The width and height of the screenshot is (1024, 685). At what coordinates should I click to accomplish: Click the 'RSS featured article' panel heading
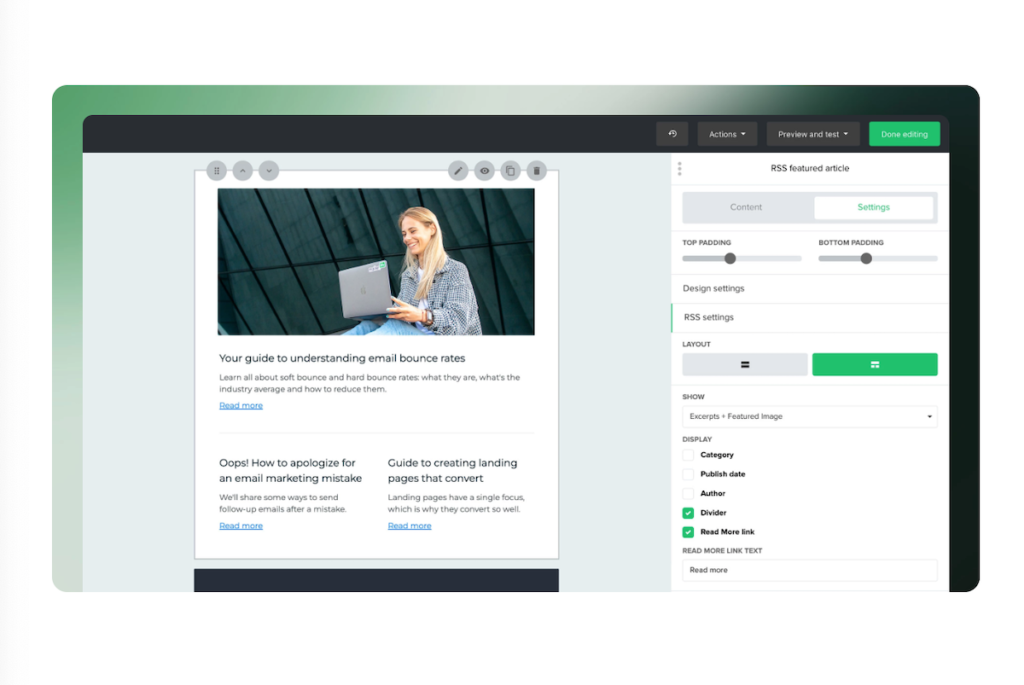[x=810, y=168]
